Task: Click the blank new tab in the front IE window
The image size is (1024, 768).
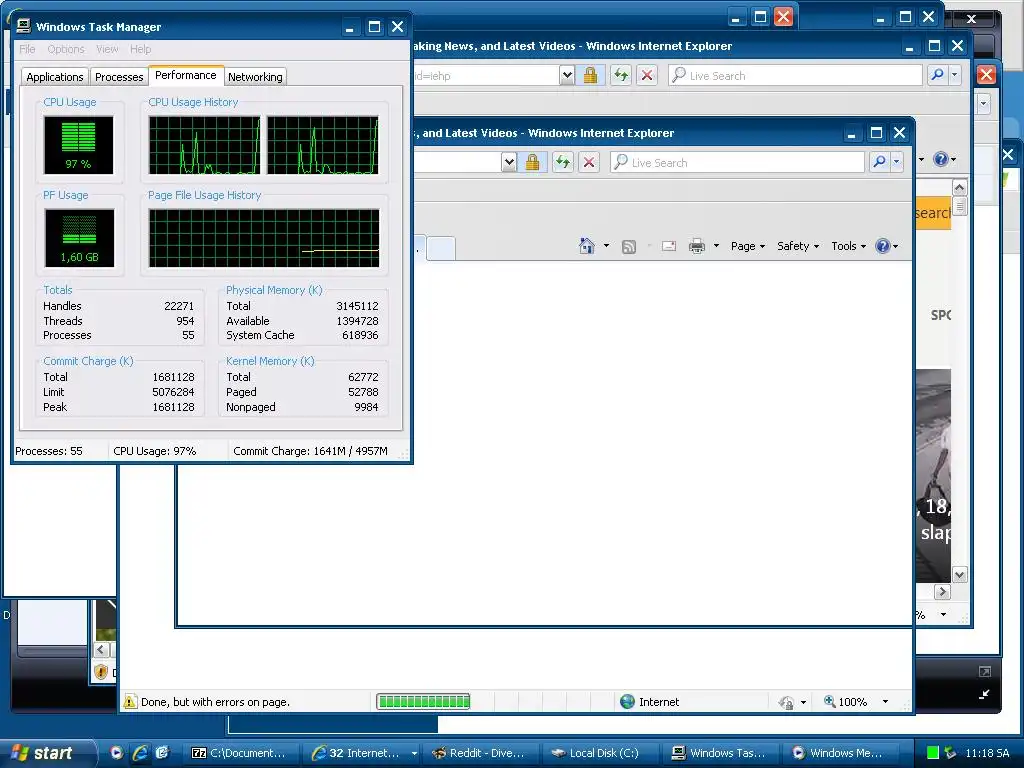Action: (x=441, y=249)
